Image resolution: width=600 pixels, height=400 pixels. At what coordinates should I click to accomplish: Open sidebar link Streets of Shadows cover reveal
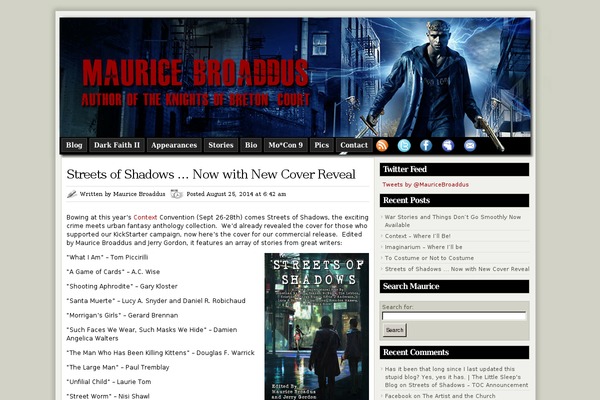click(457, 269)
